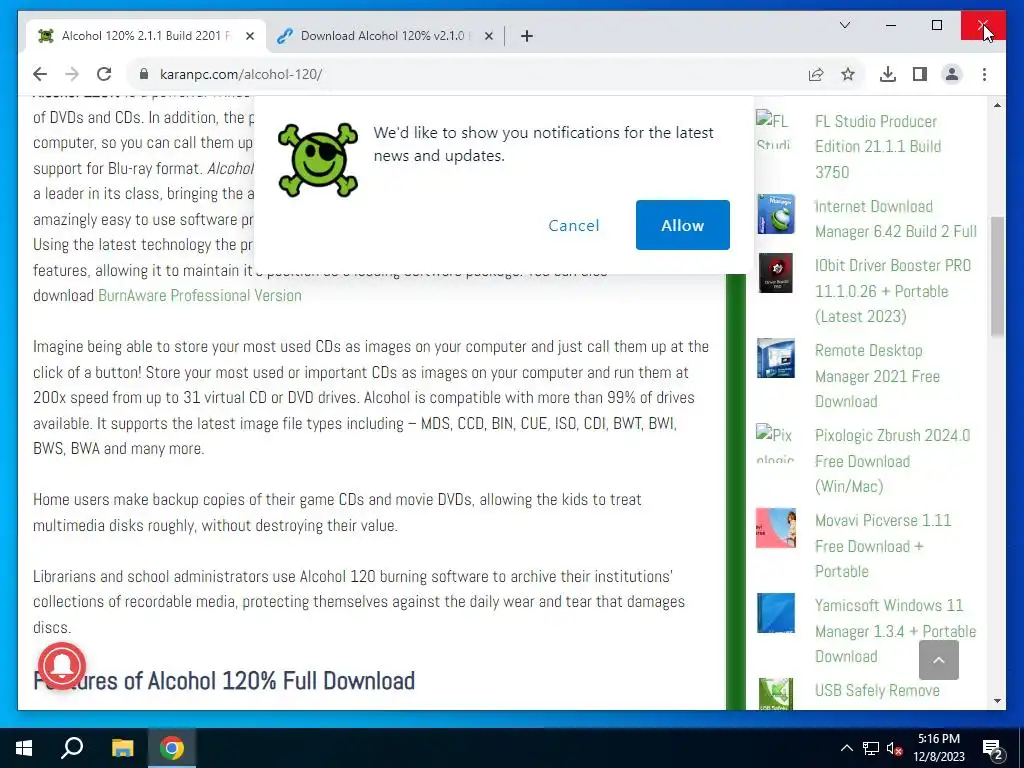The width and height of the screenshot is (1024, 768).
Task: Go back to the previous page
Action: pos(40,74)
